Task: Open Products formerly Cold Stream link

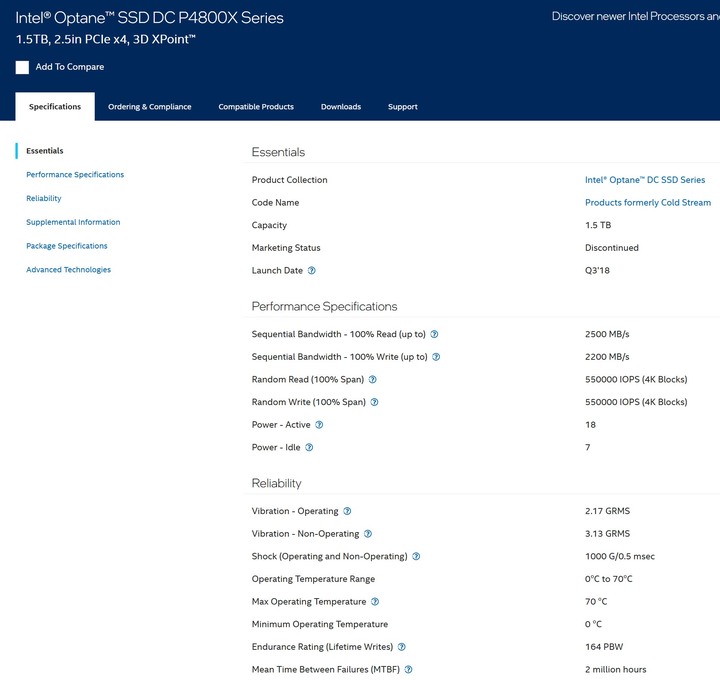Action: (648, 202)
